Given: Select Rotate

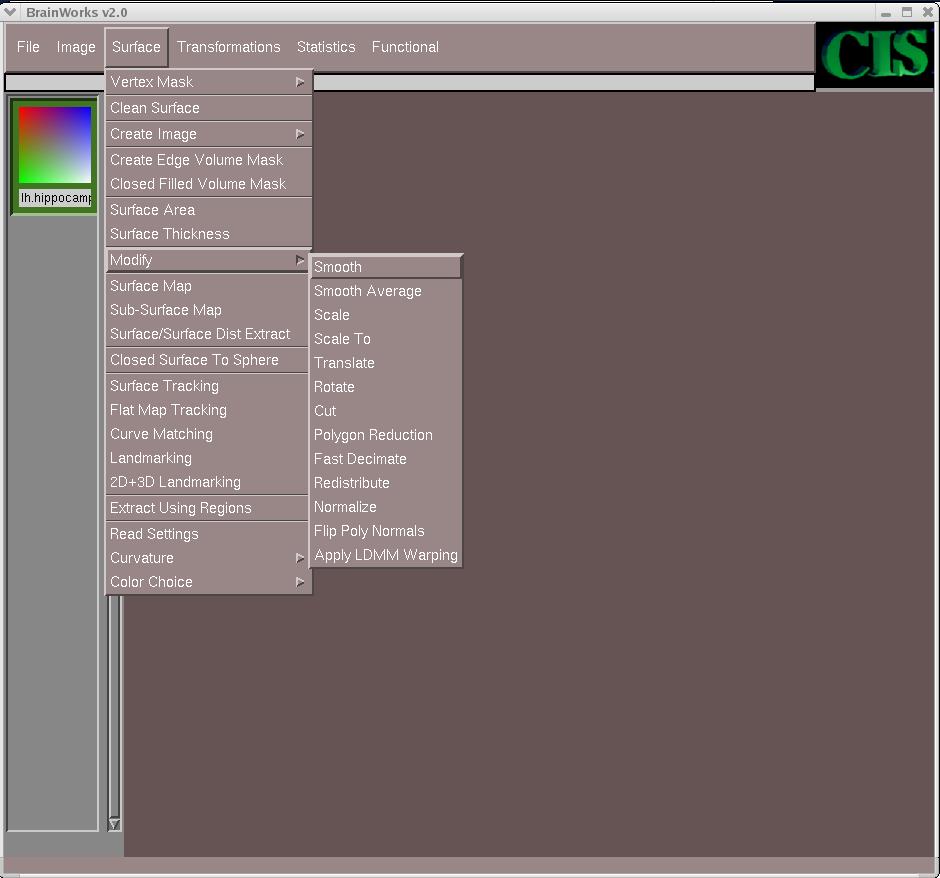Looking at the screenshot, I should [386, 387].
